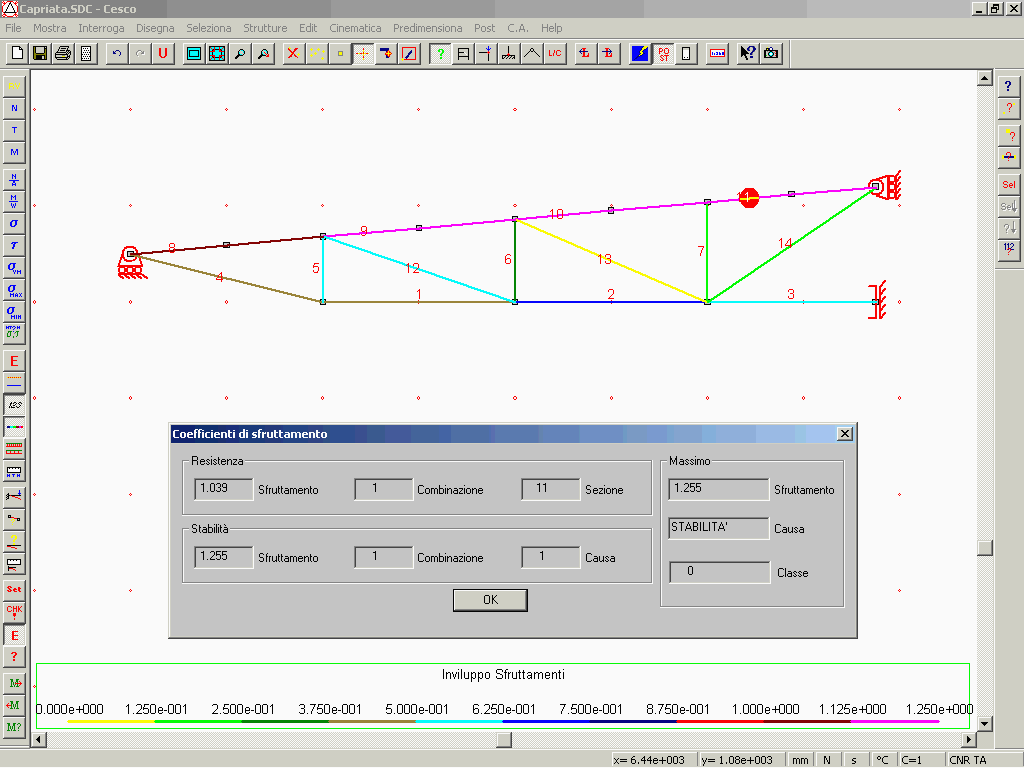
Task: Click the camera screenshot icon
Action: [x=771, y=53]
